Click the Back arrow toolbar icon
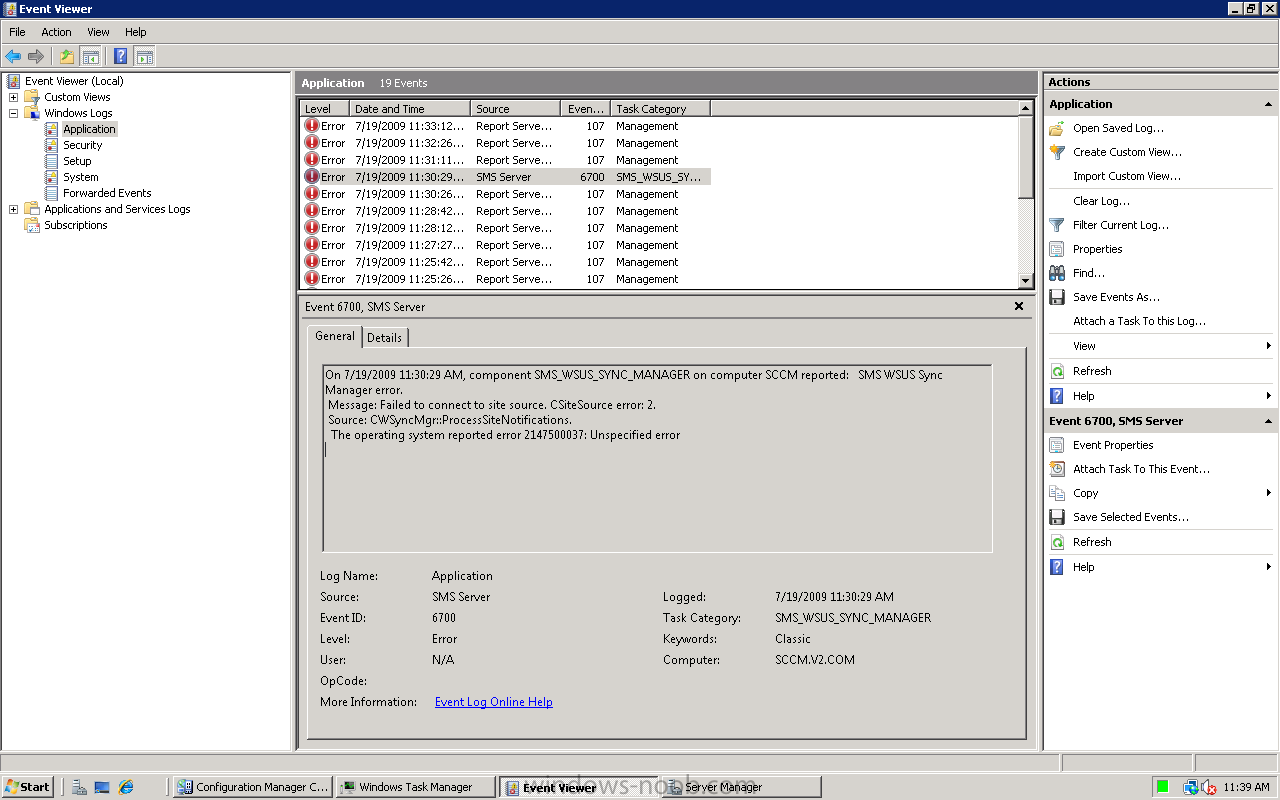This screenshot has height=800, width=1280. (x=13, y=57)
